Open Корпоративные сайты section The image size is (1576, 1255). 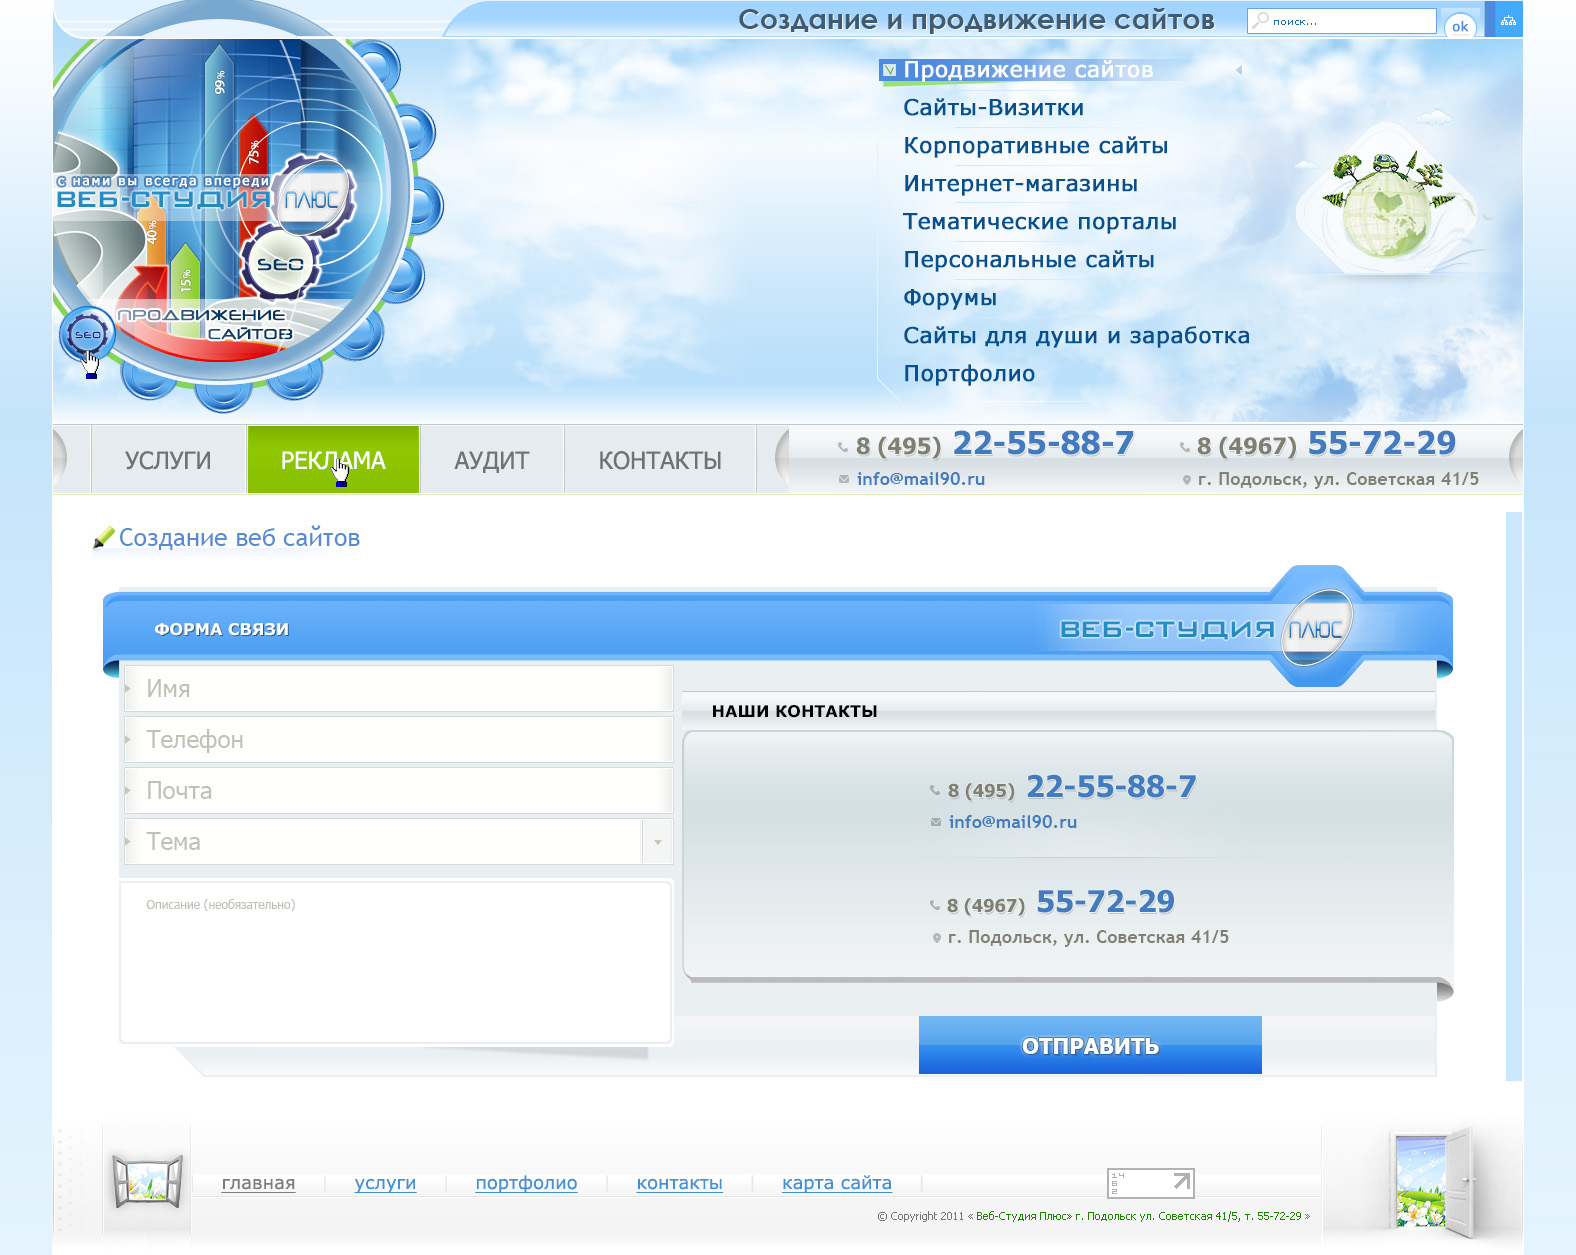click(1035, 146)
